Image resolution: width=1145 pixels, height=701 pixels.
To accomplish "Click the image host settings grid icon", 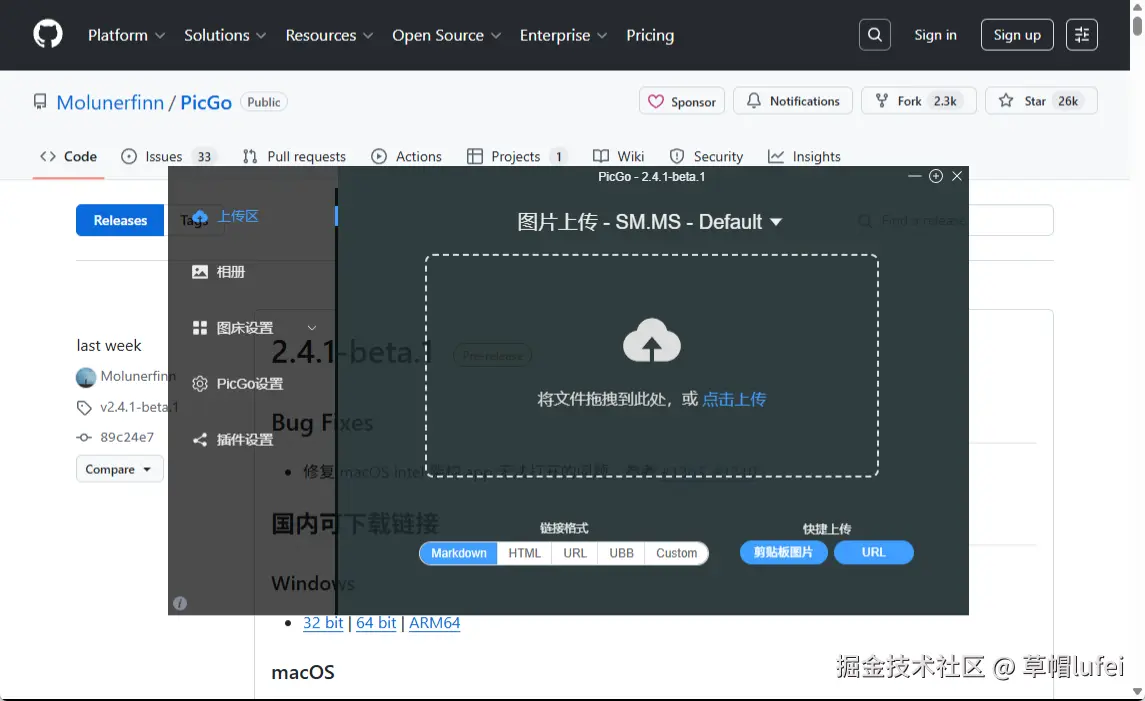I will (x=199, y=328).
